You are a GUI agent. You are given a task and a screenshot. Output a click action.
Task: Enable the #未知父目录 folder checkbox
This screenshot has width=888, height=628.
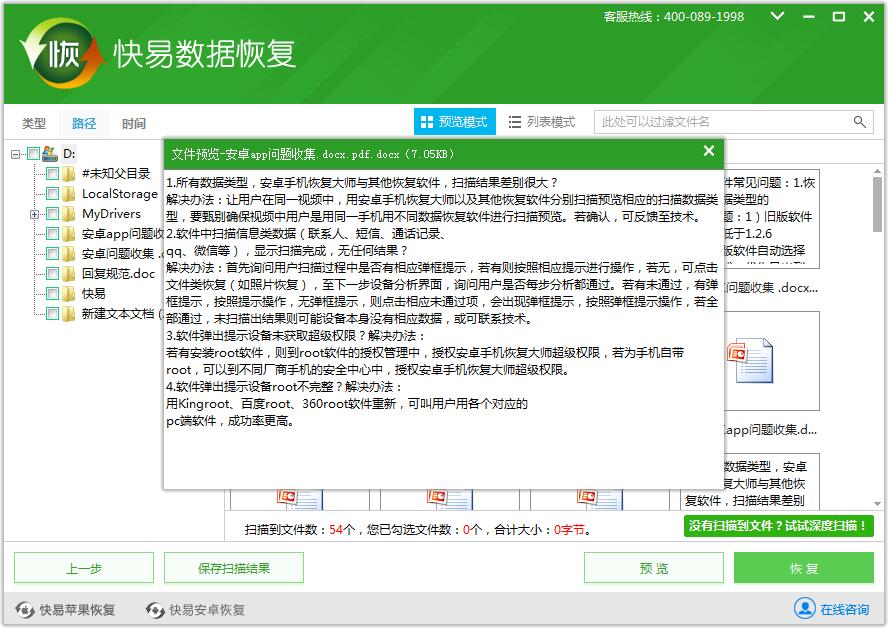pyautogui.click(x=52, y=174)
